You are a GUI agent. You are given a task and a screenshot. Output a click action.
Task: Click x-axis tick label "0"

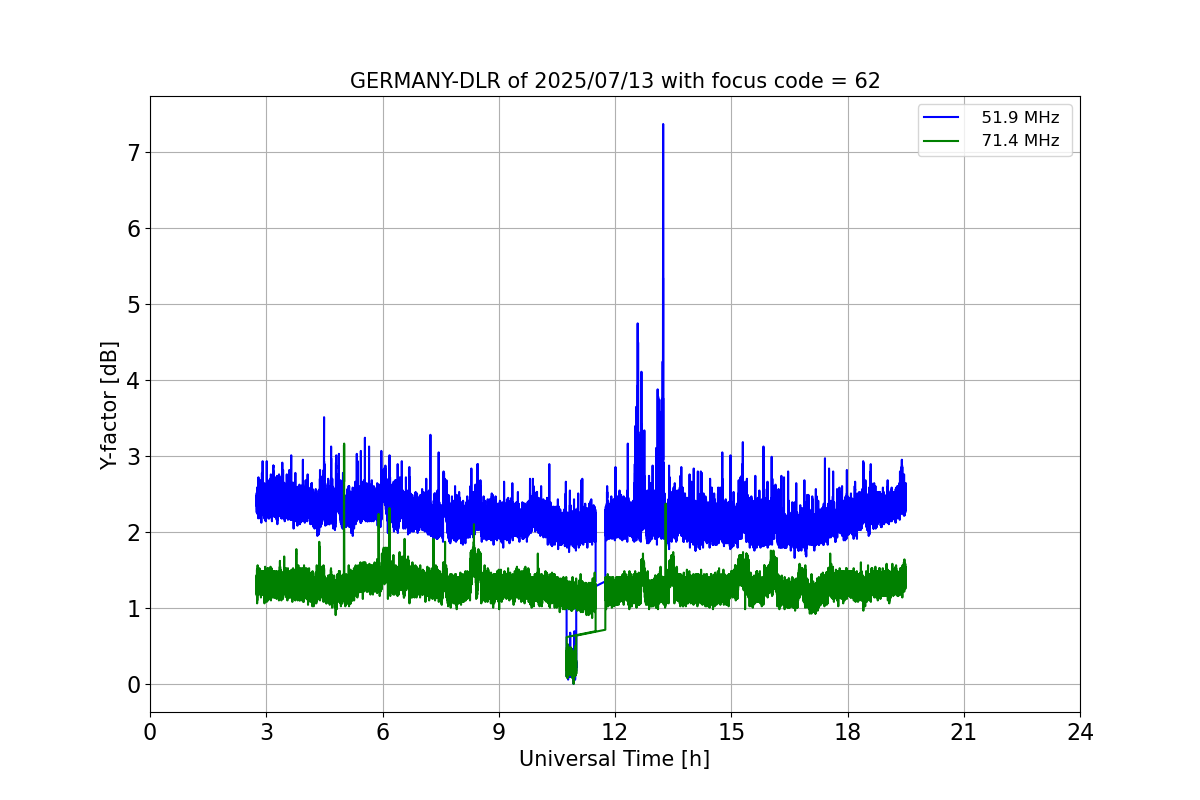pos(150,732)
